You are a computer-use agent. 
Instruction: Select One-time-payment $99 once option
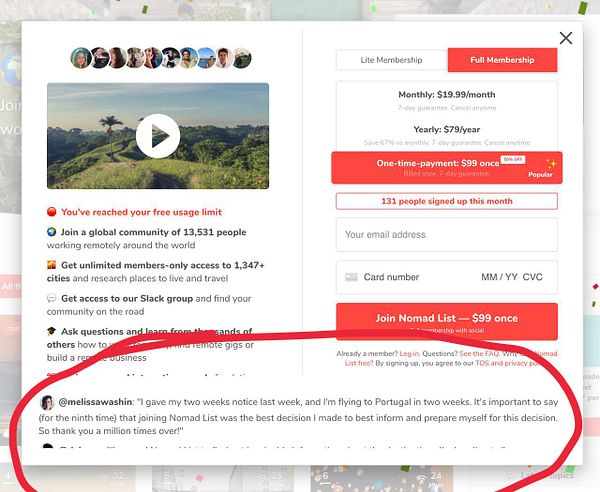click(447, 168)
